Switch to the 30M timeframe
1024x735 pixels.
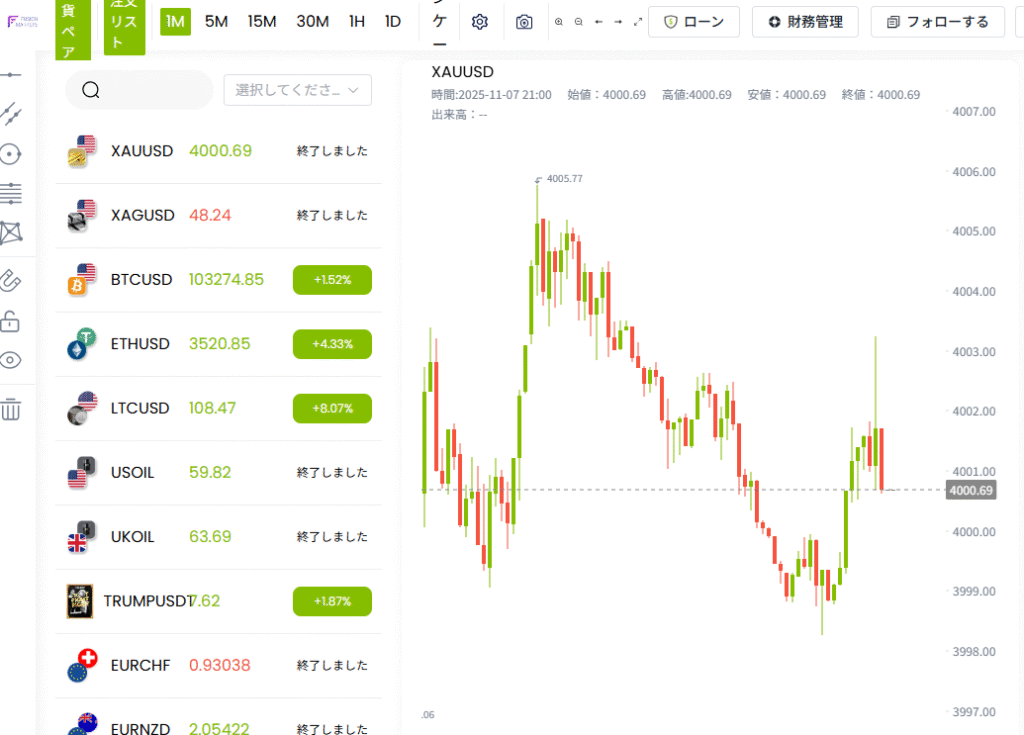(312, 21)
